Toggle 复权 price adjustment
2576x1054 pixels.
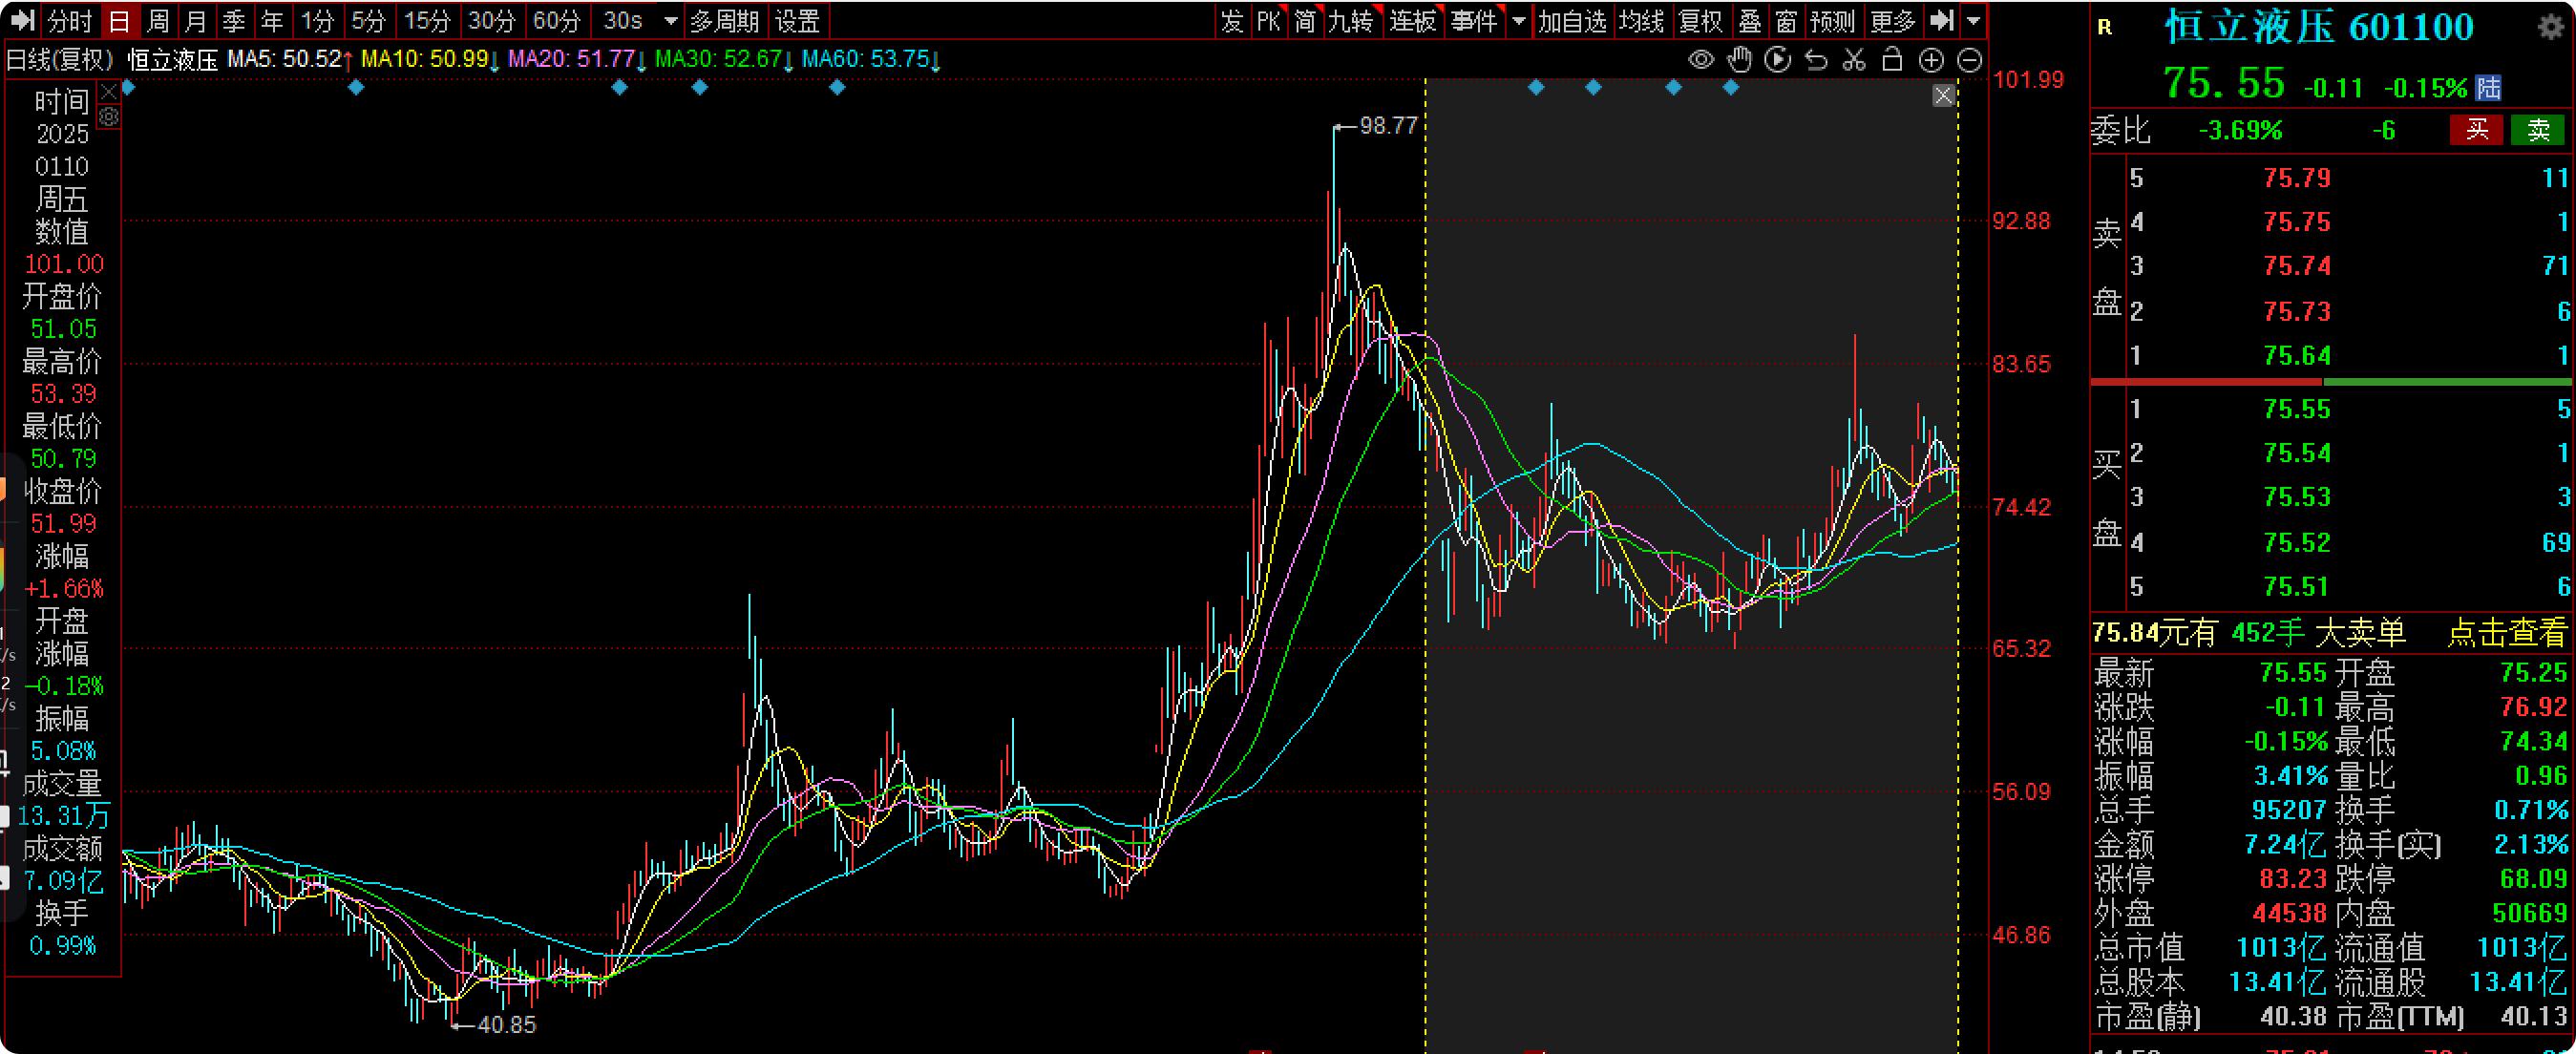[1701, 21]
